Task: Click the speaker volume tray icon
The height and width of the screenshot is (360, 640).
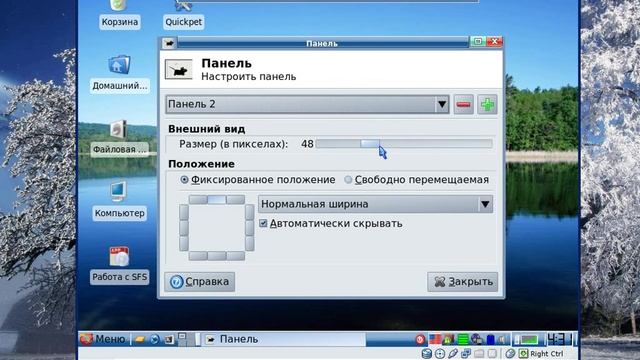Action: [x=502, y=339]
